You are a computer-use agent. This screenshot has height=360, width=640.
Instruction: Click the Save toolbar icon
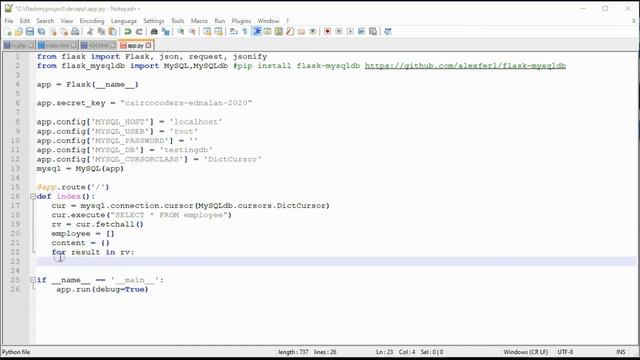[30, 31]
